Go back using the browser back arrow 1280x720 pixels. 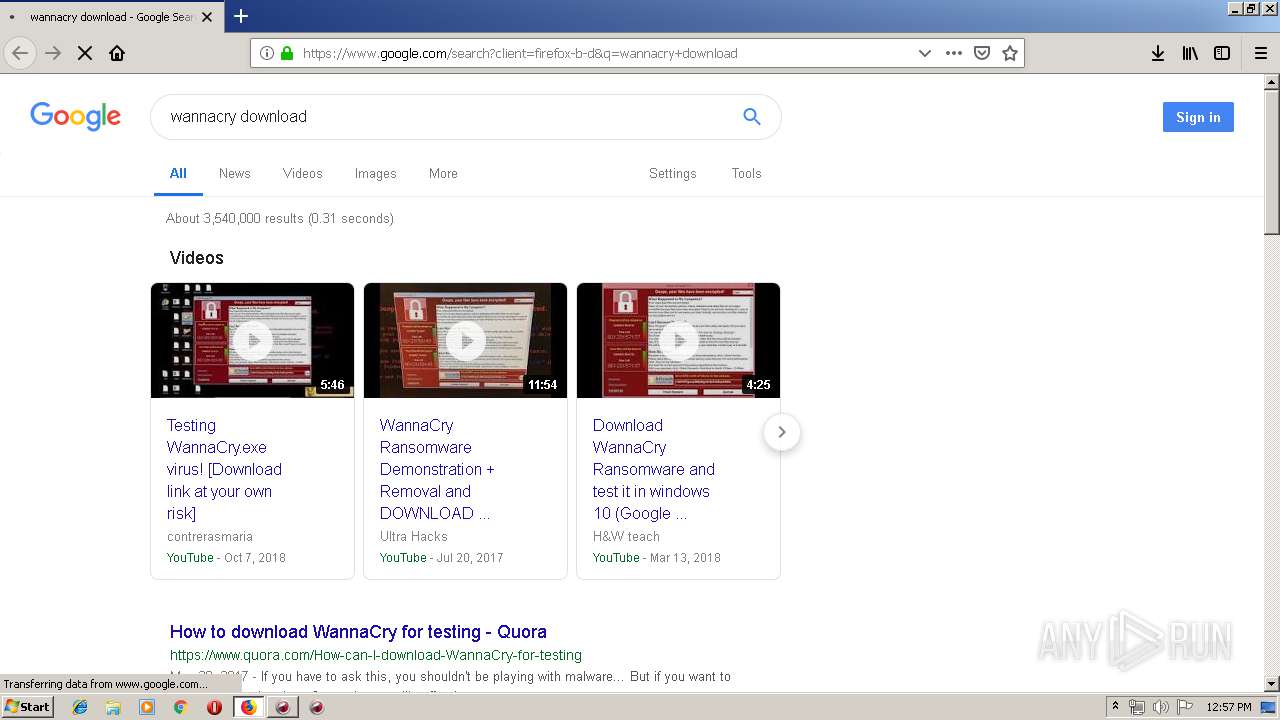(x=20, y=53)
